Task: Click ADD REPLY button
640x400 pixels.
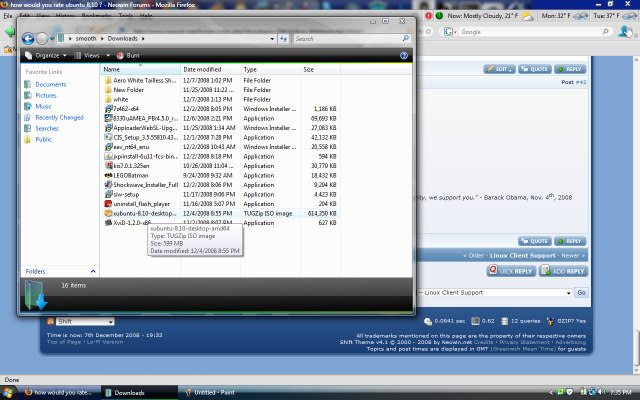Action: point(563,271)
